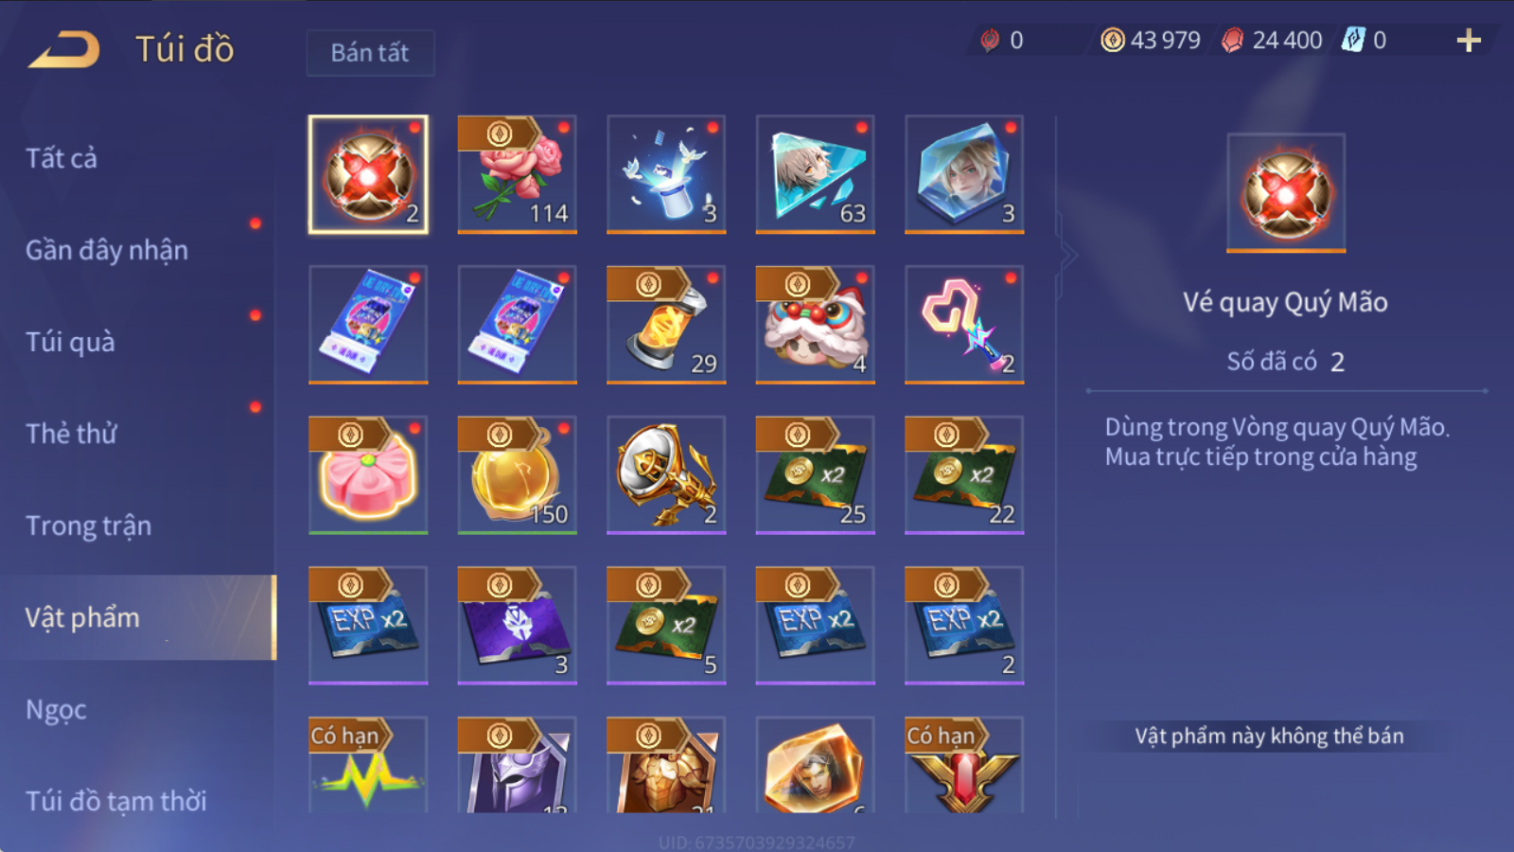This screenshot has height=852, width=1514.
Task: Switch to the Túi quà tab
Action: click(x=70, y=342)
